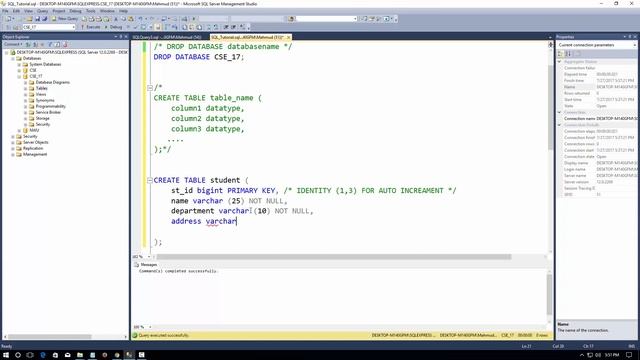Open the Query menu
640x360 pixels.
(x=42, y=11)
